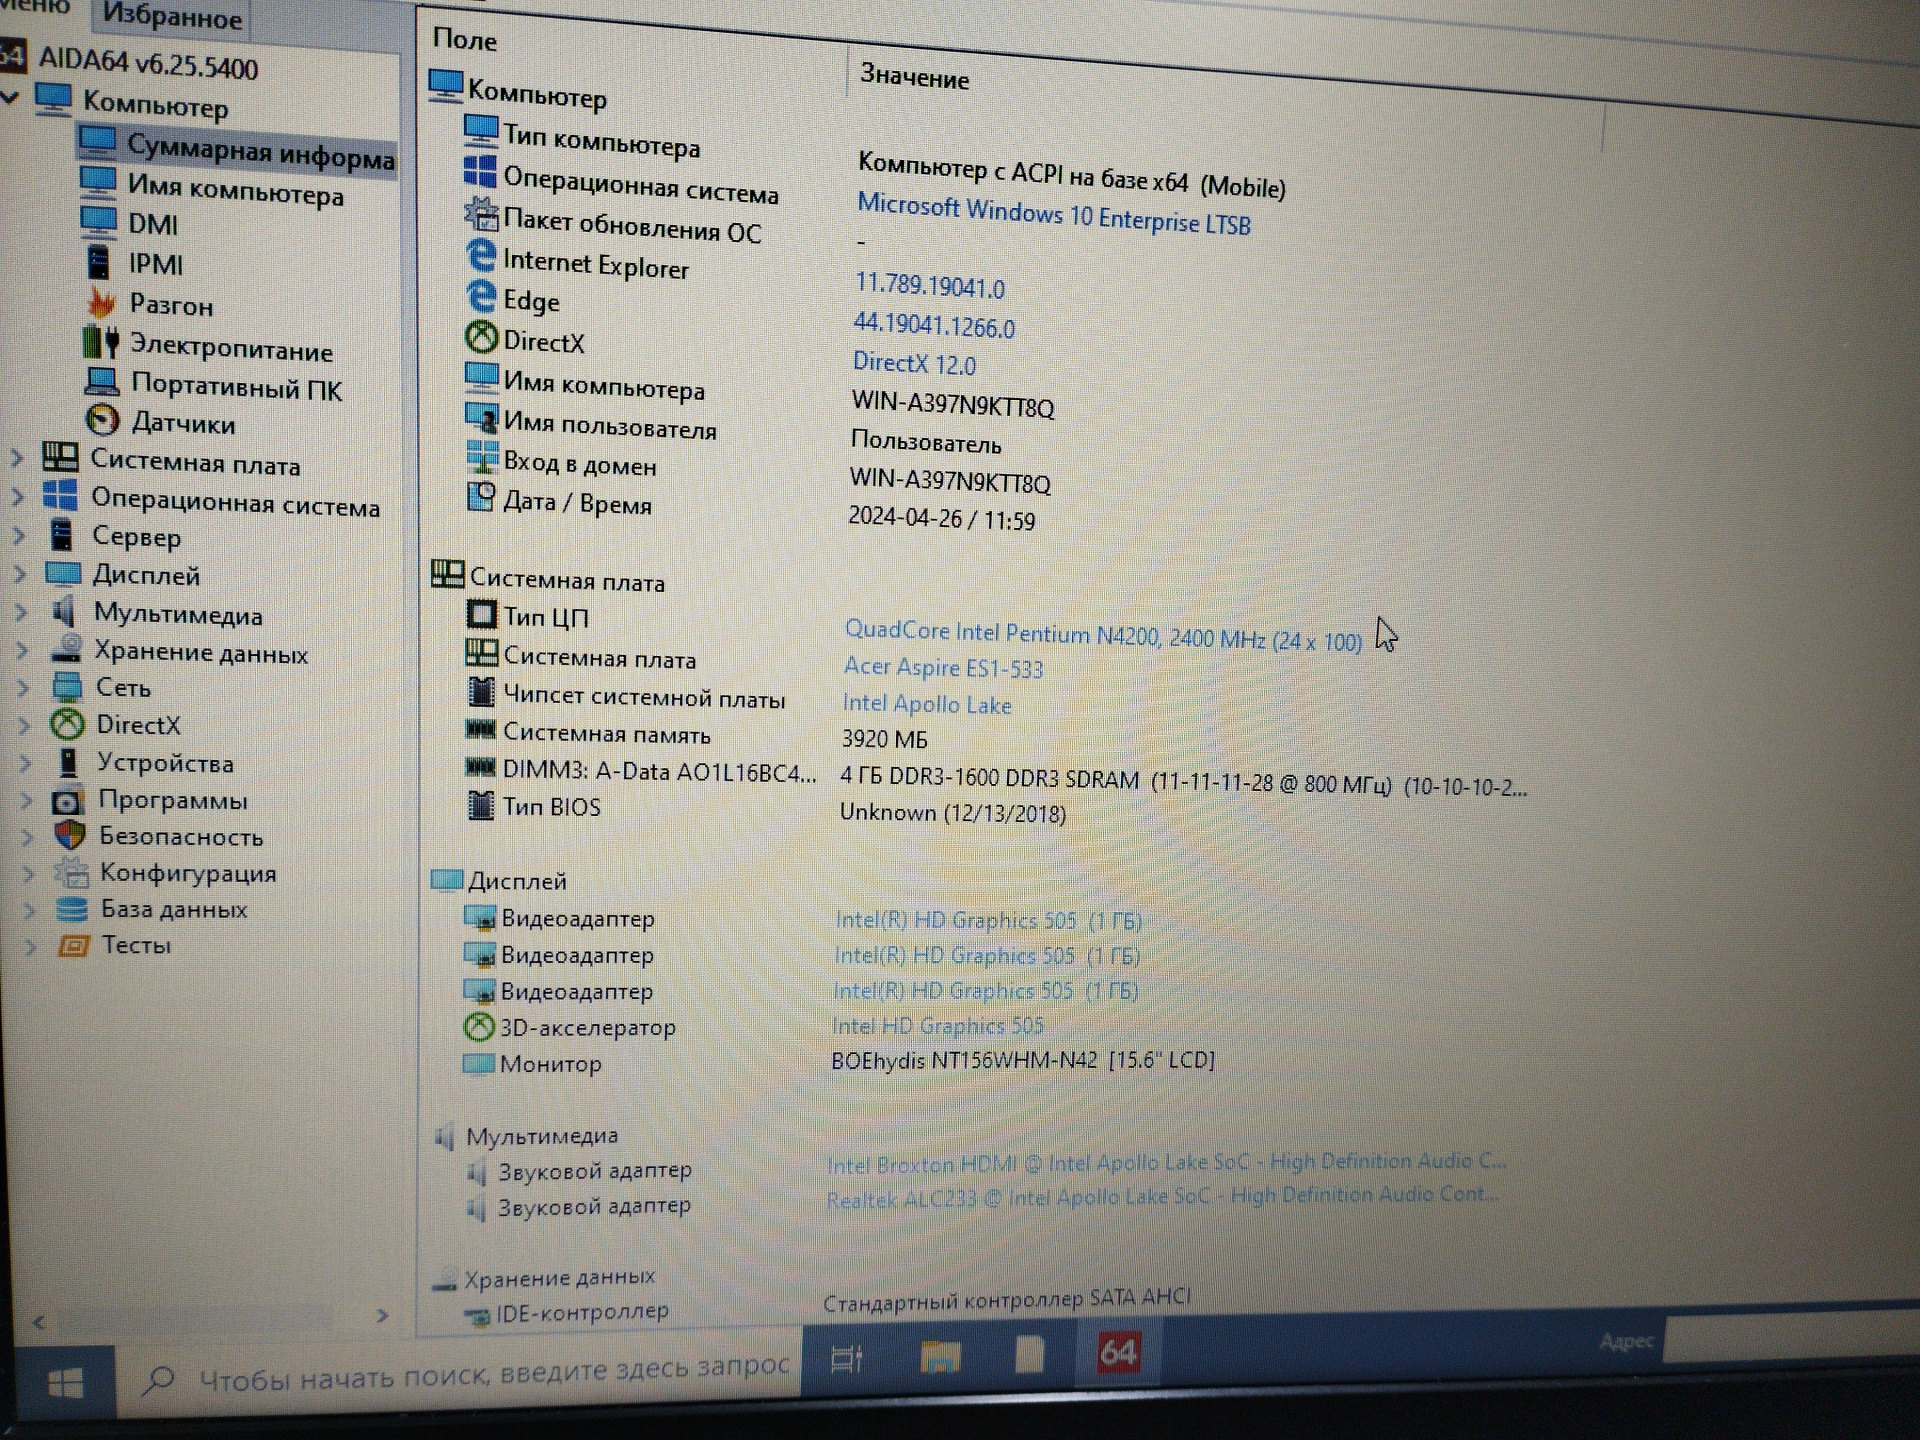1920x1440 pixels.
Task: Select the Конфигурация icon
Action: pyautogui.click(x=70, y=872)
